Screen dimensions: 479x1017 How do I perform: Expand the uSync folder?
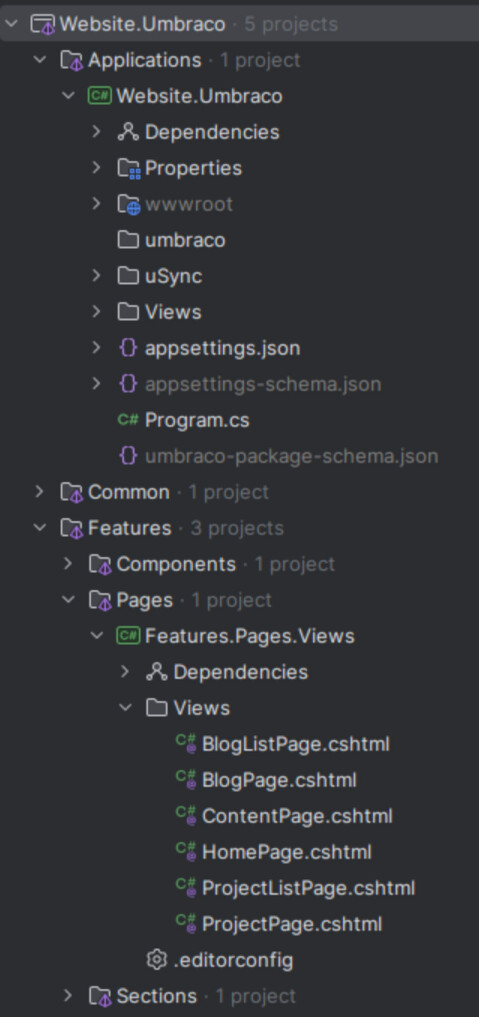tap(97, 276)
